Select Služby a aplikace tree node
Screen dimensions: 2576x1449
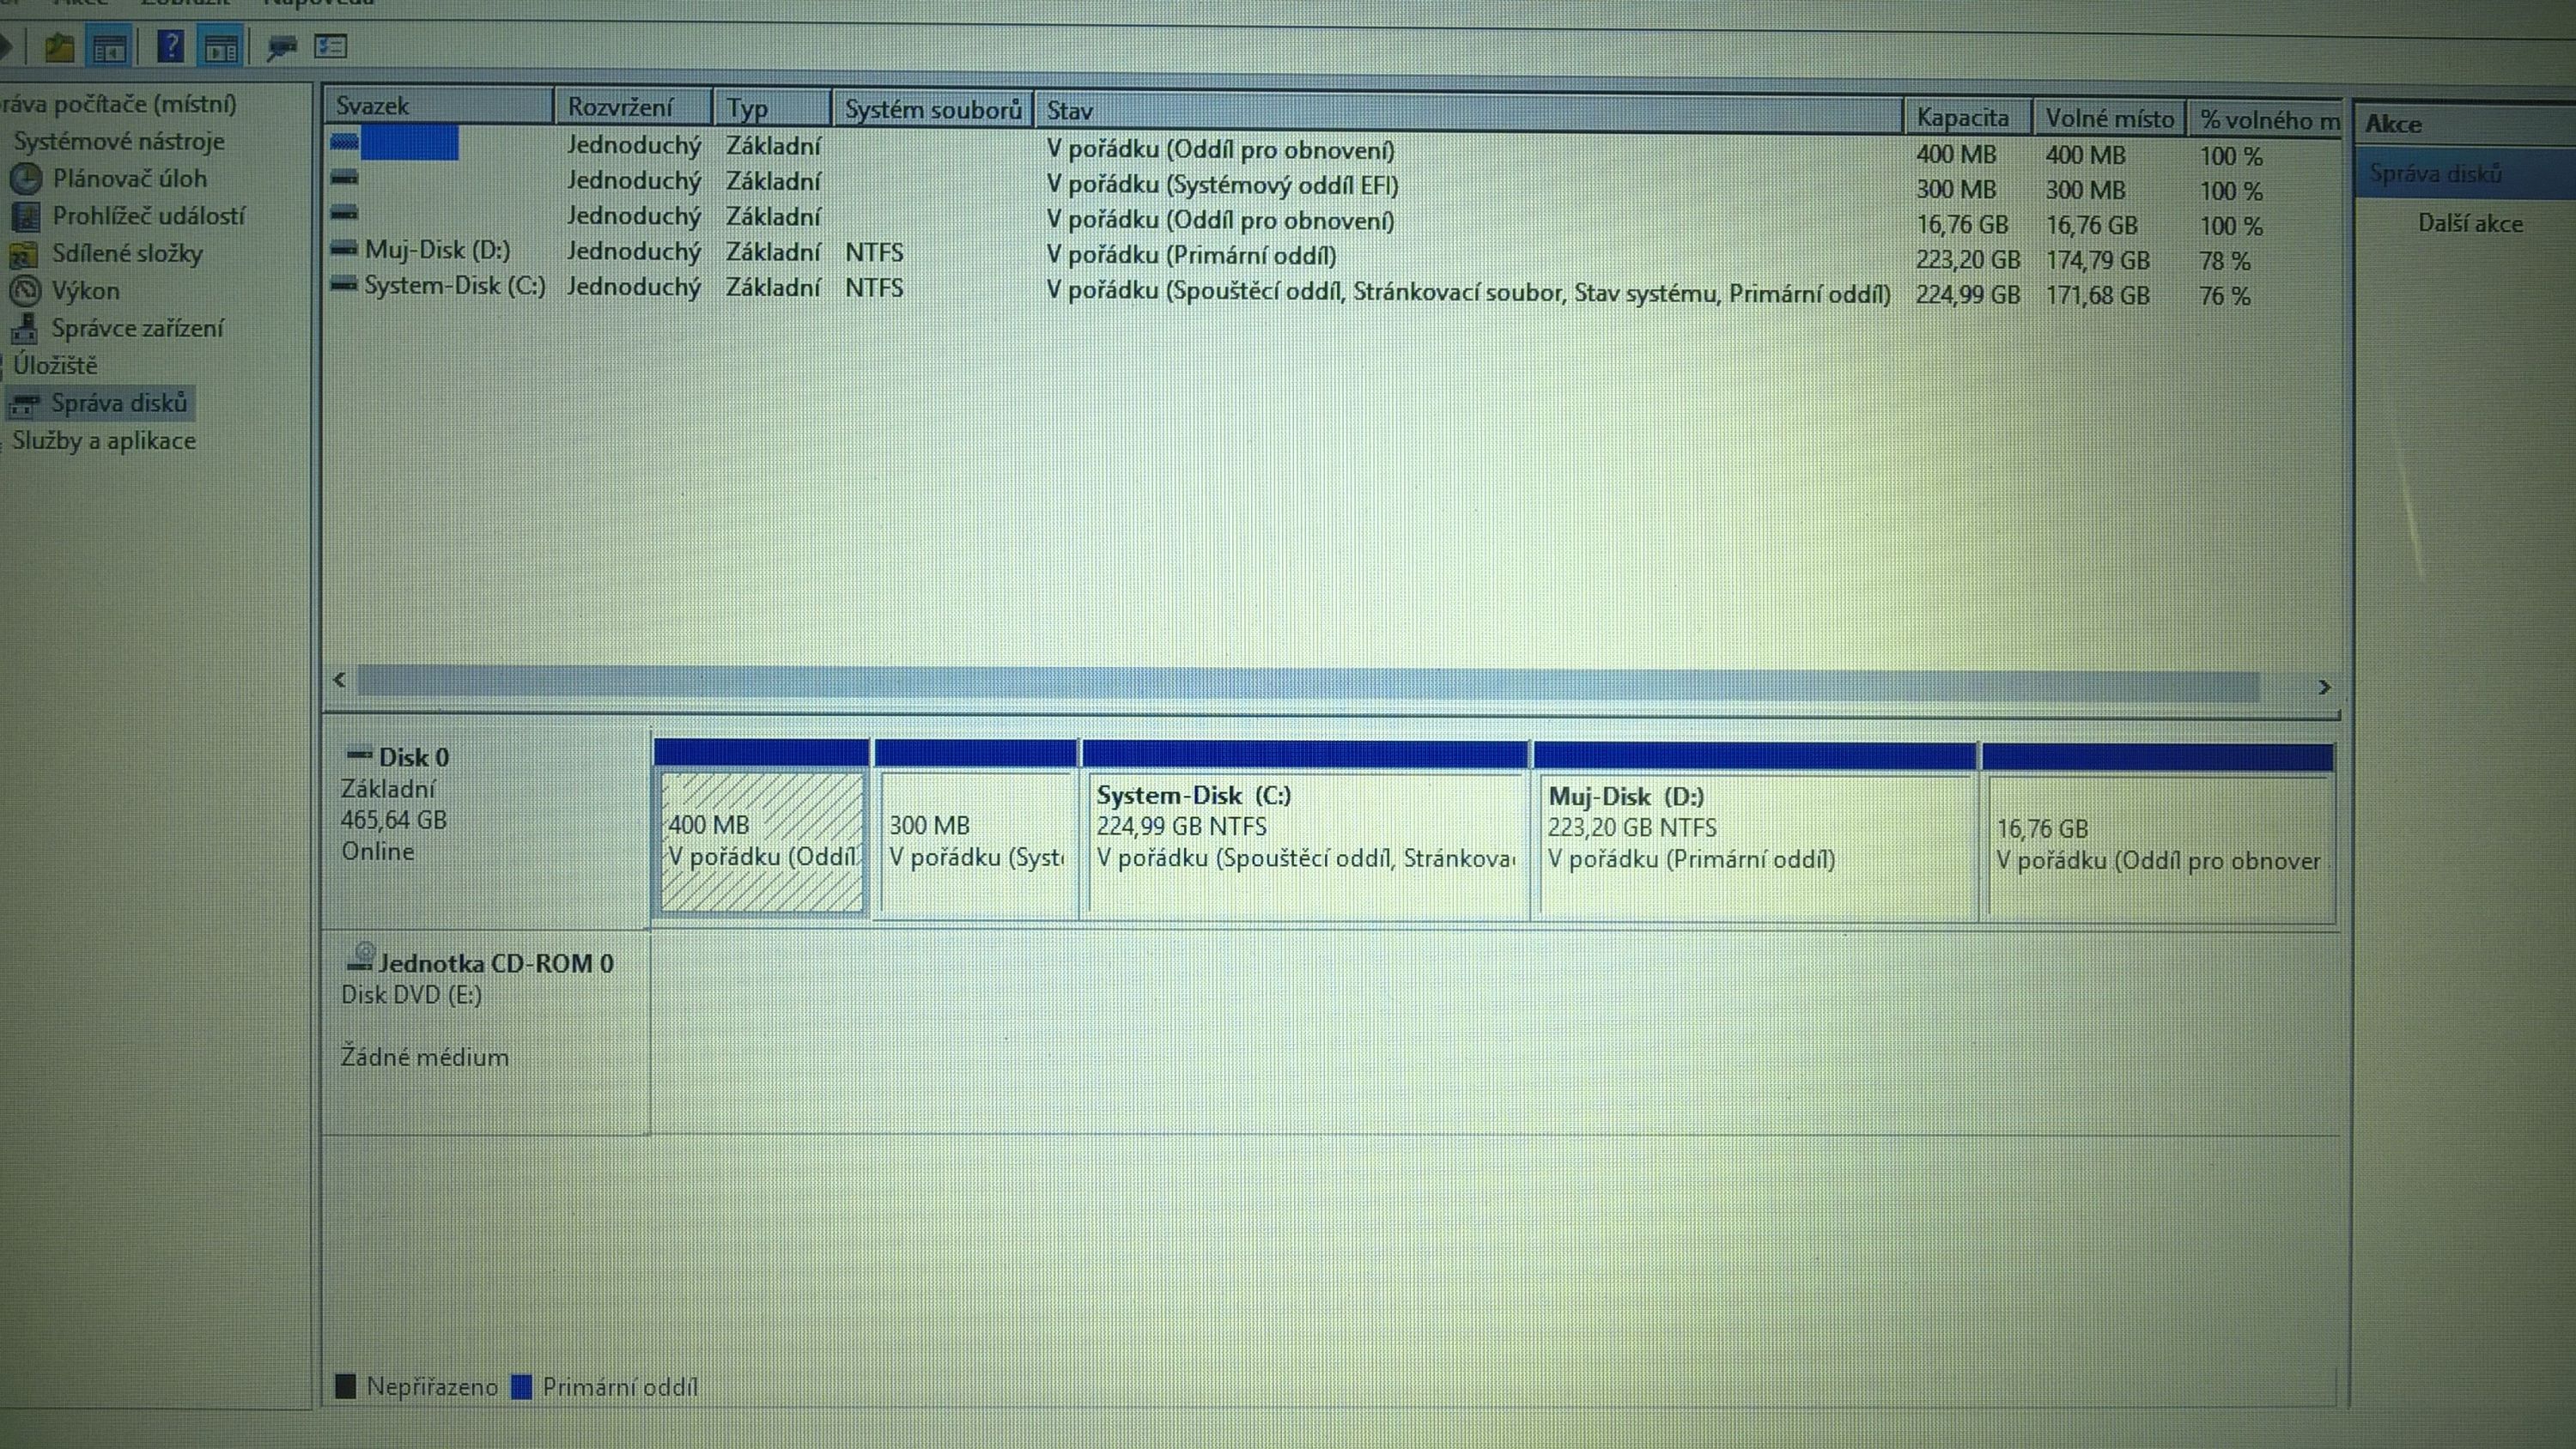(x=104, y=441)
